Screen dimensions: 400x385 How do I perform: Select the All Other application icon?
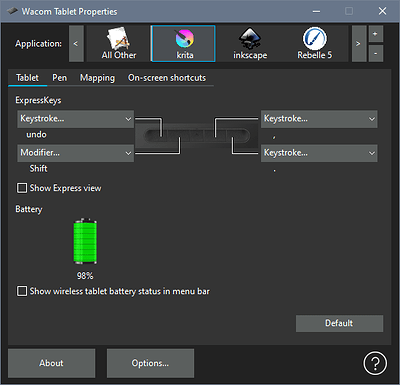coord(119,44)
